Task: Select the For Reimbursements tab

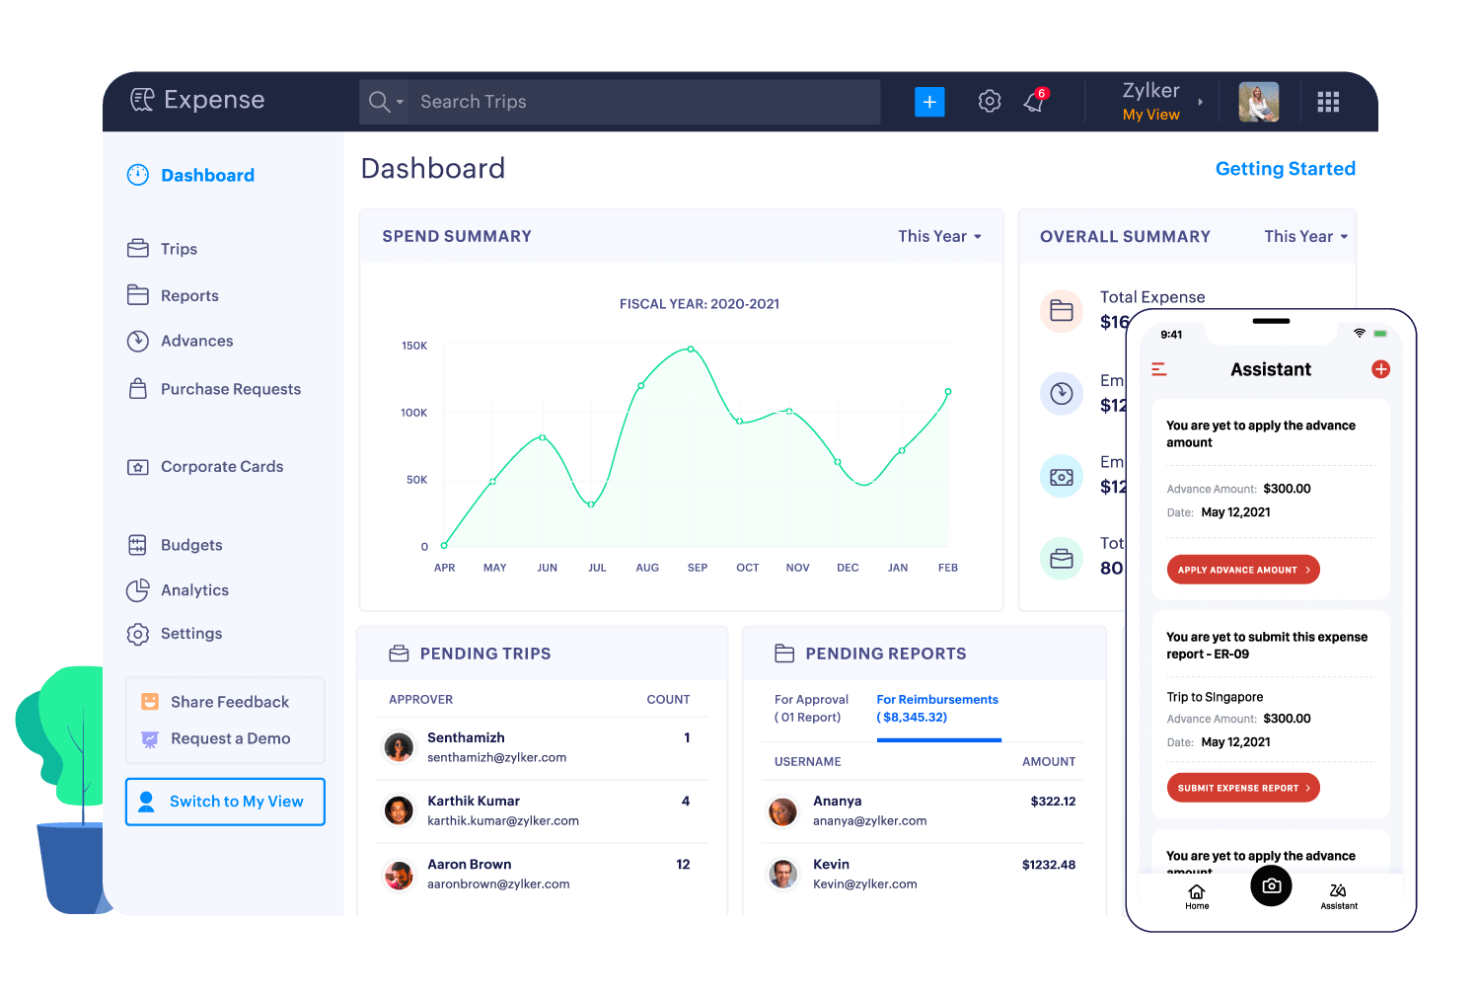Action: pyautogui.click(x=937, y=708)
